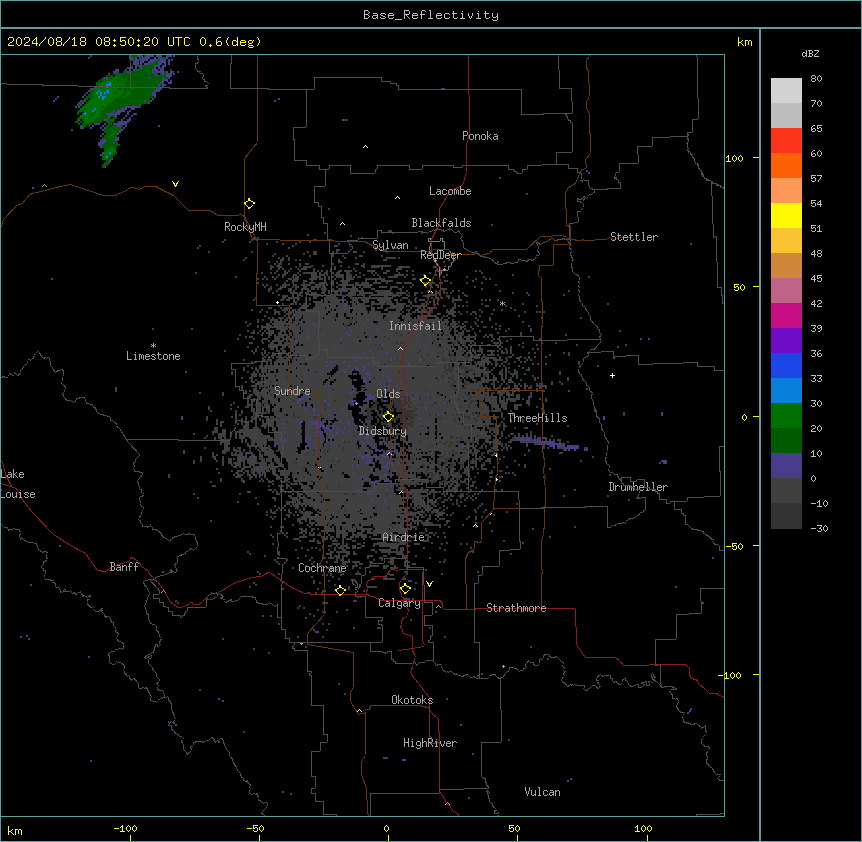Image resolution: width=862 pixels, height=842 pixels.
Task: Click the Lacombe city label
Action: coord(450,191)
